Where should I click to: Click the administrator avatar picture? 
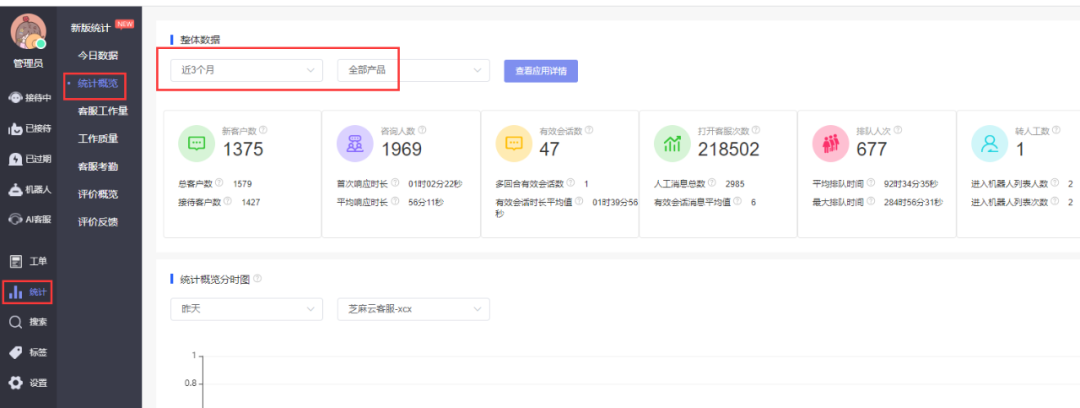28,32
